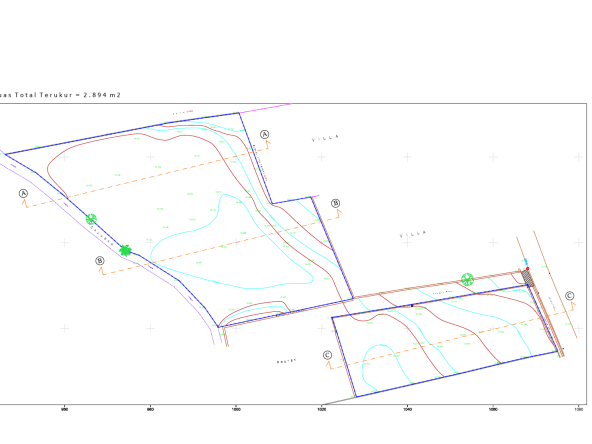This screenshot has width=592, height=444.
Task: Select section marker B below the road
Action: (100, 261)
